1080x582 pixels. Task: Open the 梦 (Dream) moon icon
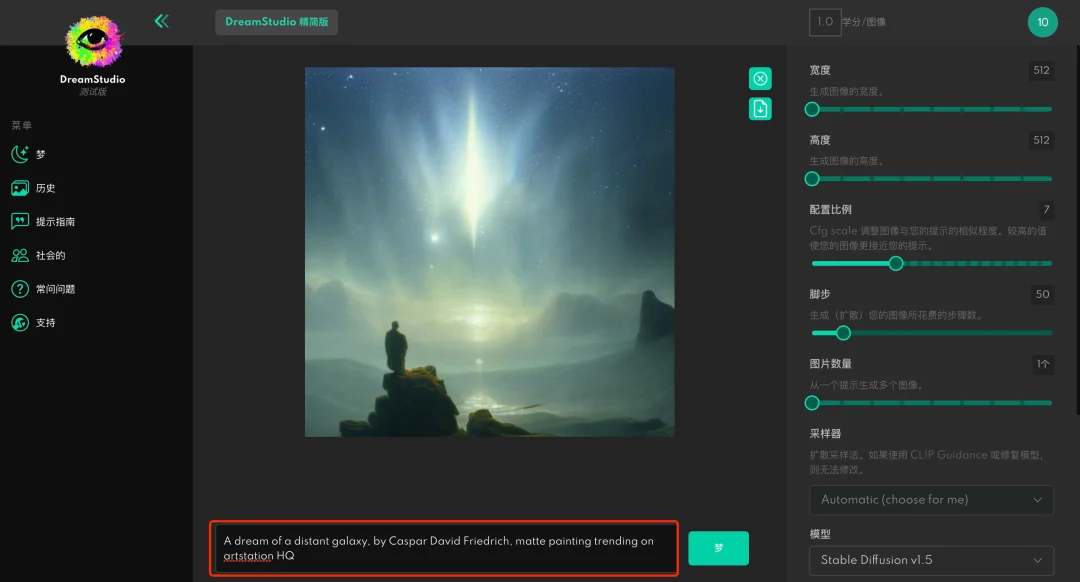(20, 154)
